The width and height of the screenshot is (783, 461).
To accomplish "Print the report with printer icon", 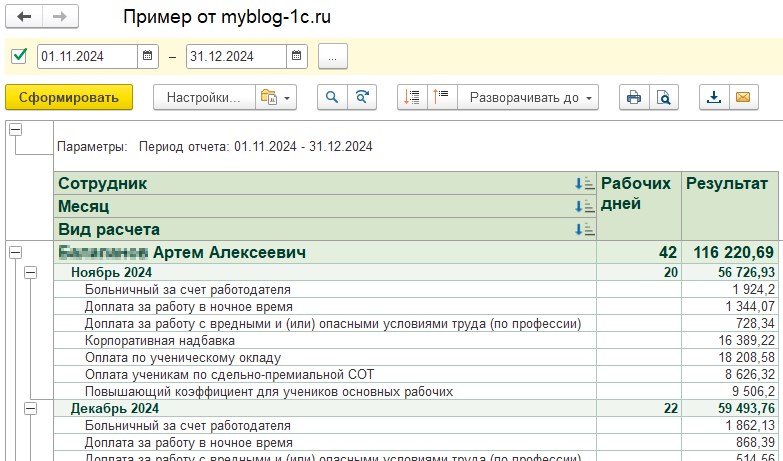I will pyautogui.click(x=634, y=97).
